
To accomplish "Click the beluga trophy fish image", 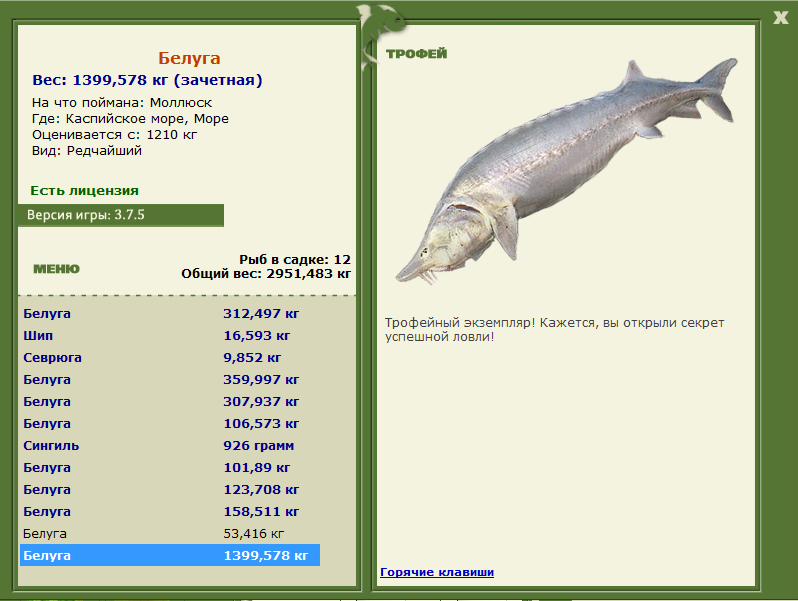I will 566,170.
